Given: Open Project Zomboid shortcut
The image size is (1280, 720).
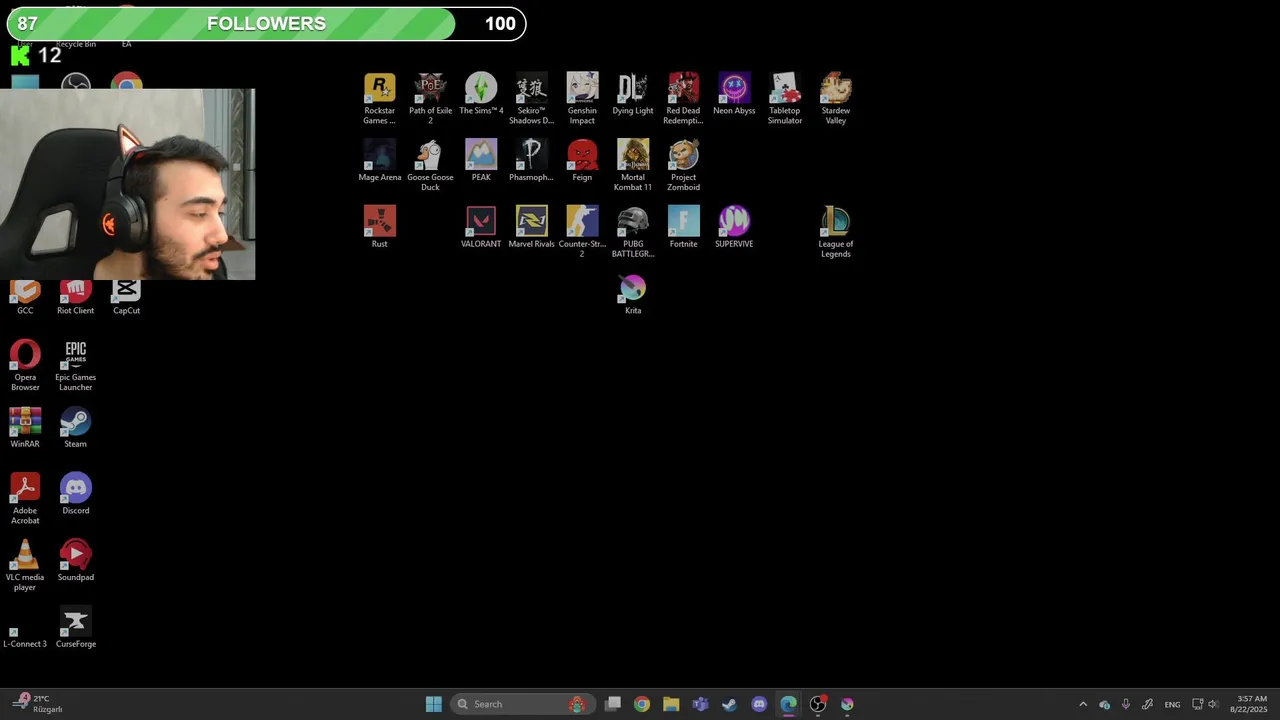Looking at the screenshot, I should click(683, 165).
